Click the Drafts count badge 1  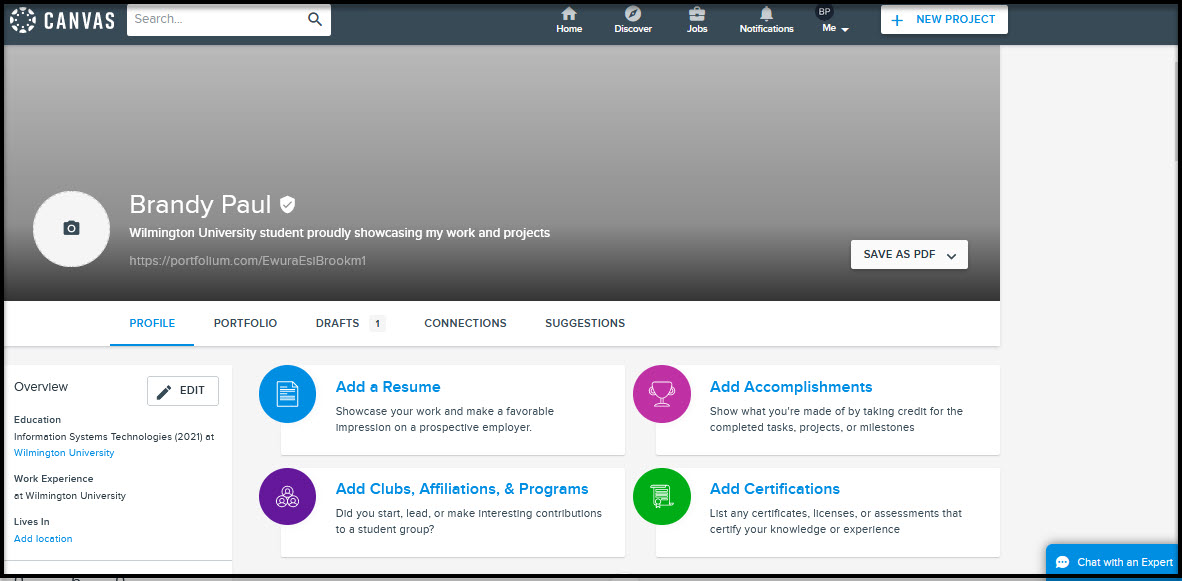[x=378, y=324]
